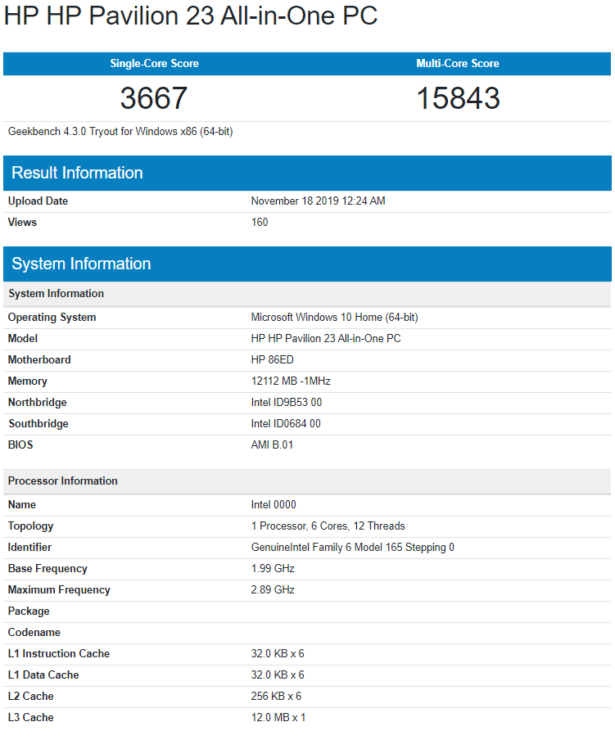Click the Identifier label

tap(30, 547)
